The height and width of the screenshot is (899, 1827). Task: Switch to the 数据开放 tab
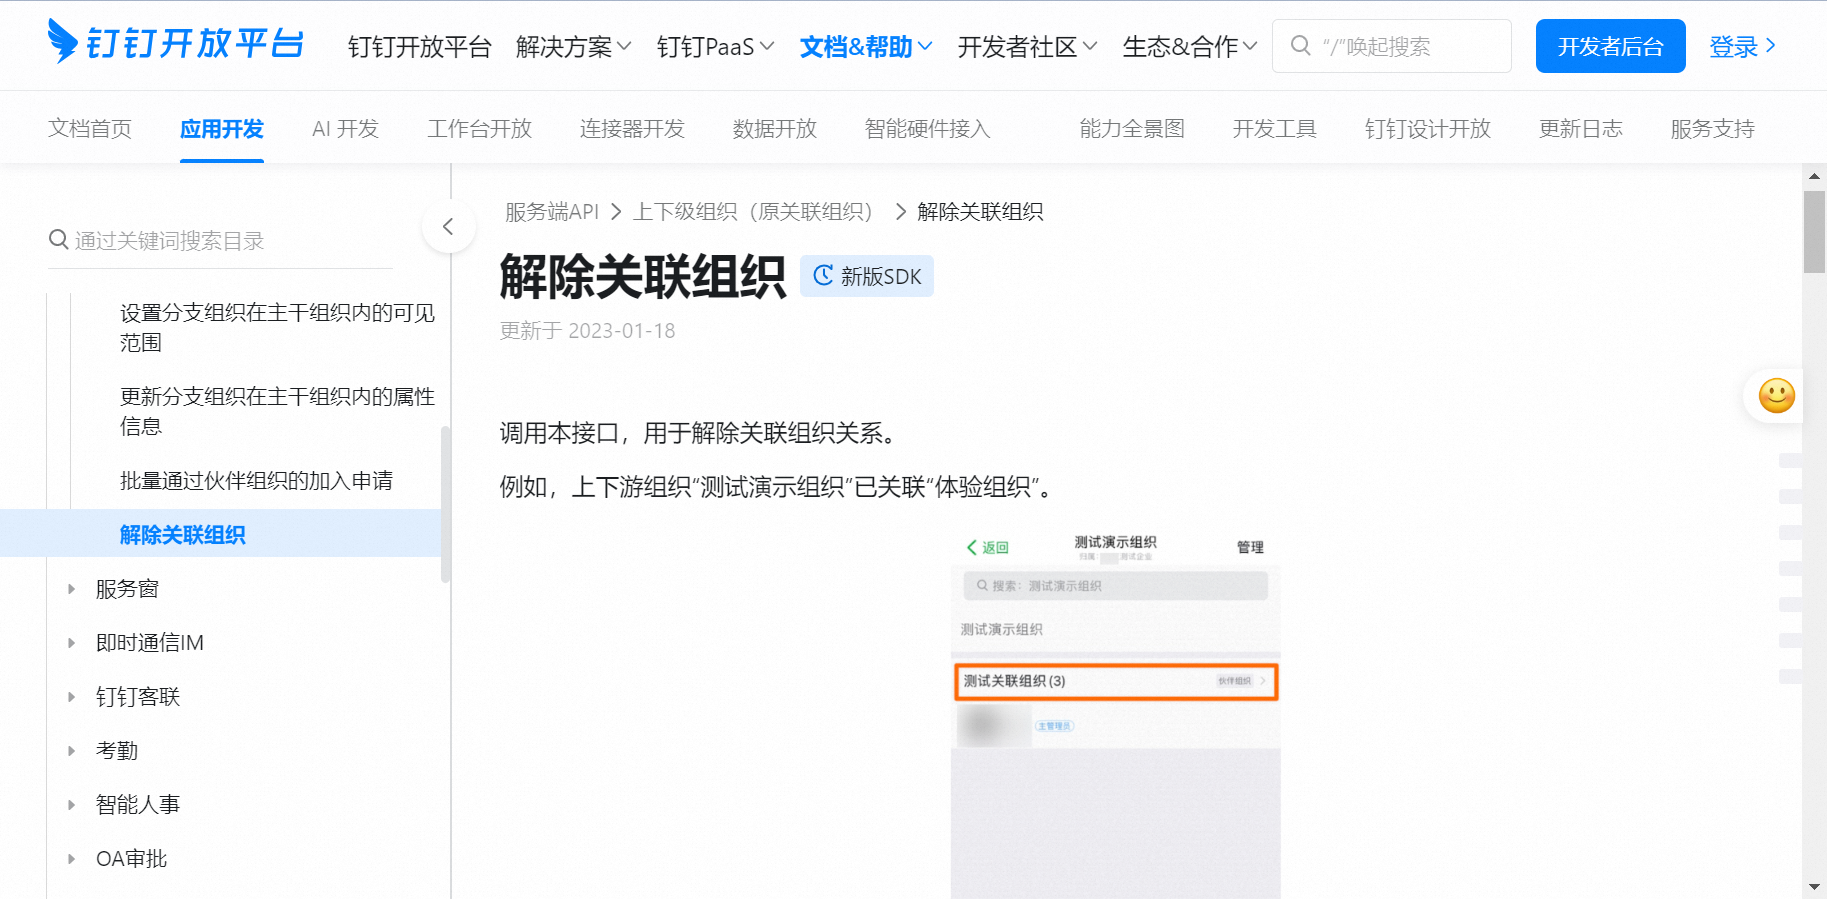point(775,128)
